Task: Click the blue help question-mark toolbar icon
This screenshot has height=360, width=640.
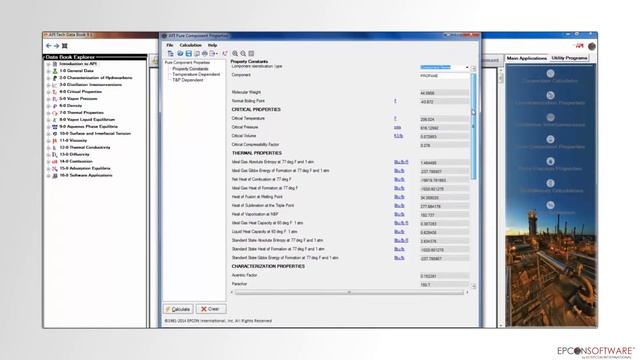Action: pos(180,53)
